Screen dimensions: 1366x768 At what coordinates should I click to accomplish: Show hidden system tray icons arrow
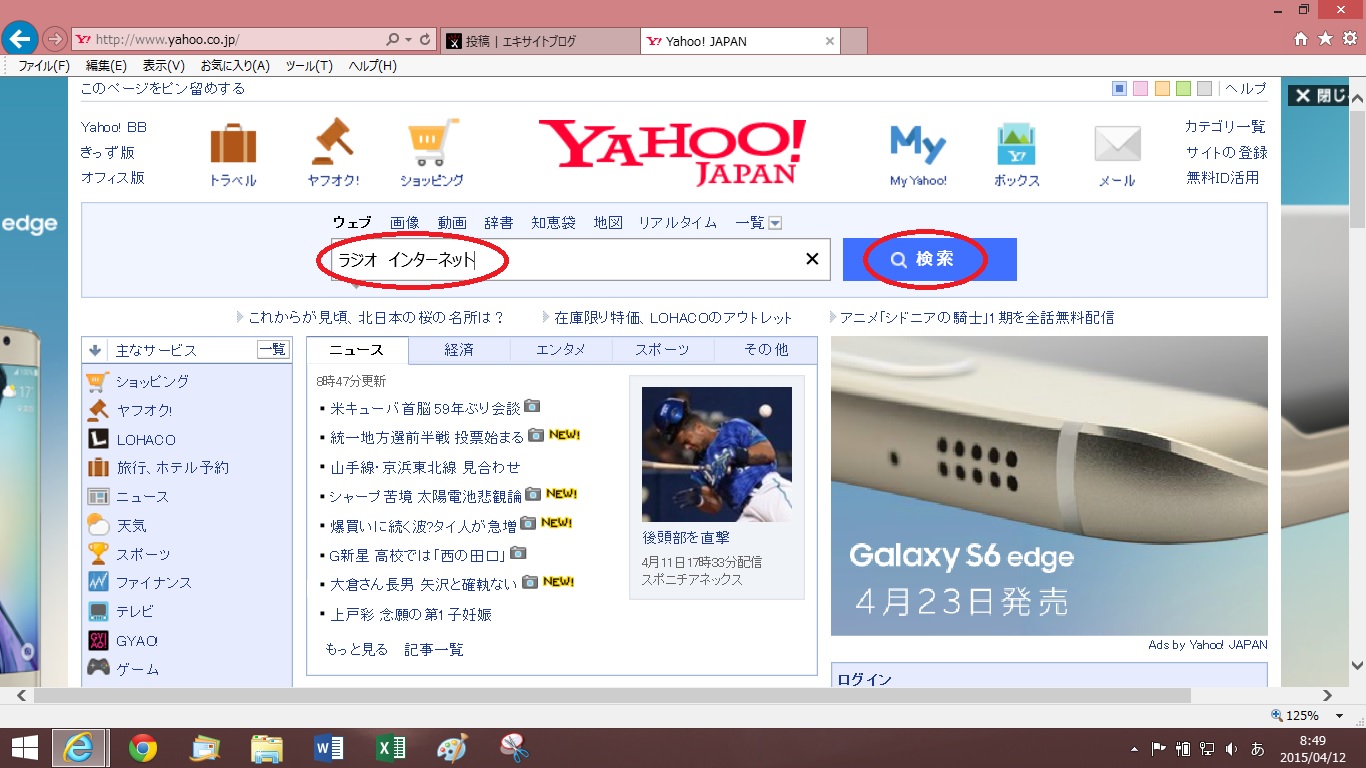(x=1134, y=748)
